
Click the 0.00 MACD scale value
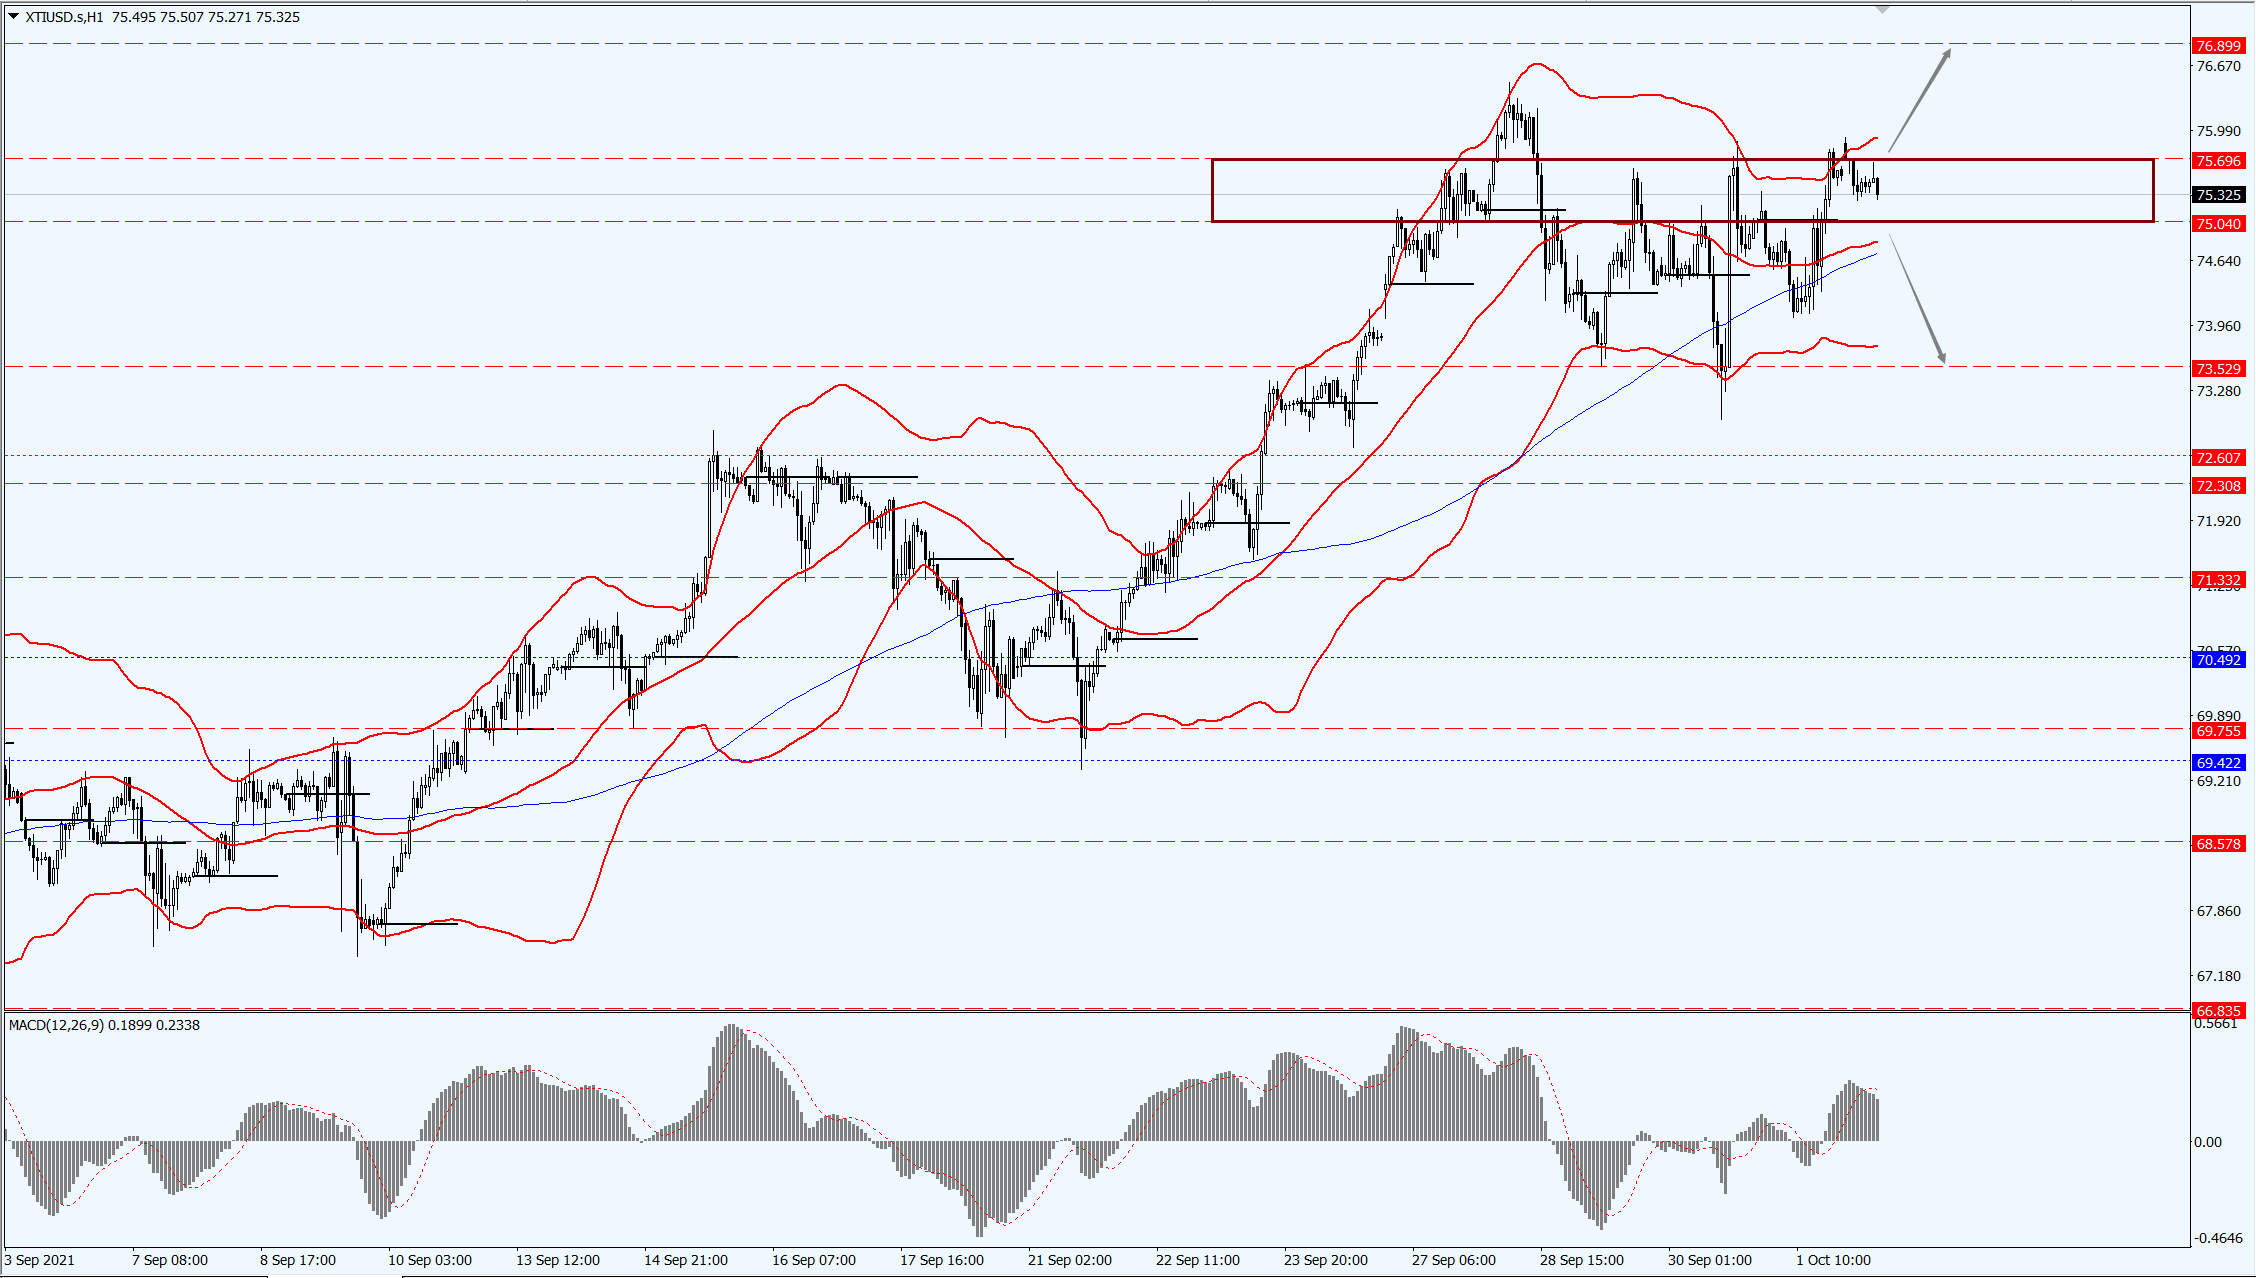tap(2207, 1142)
